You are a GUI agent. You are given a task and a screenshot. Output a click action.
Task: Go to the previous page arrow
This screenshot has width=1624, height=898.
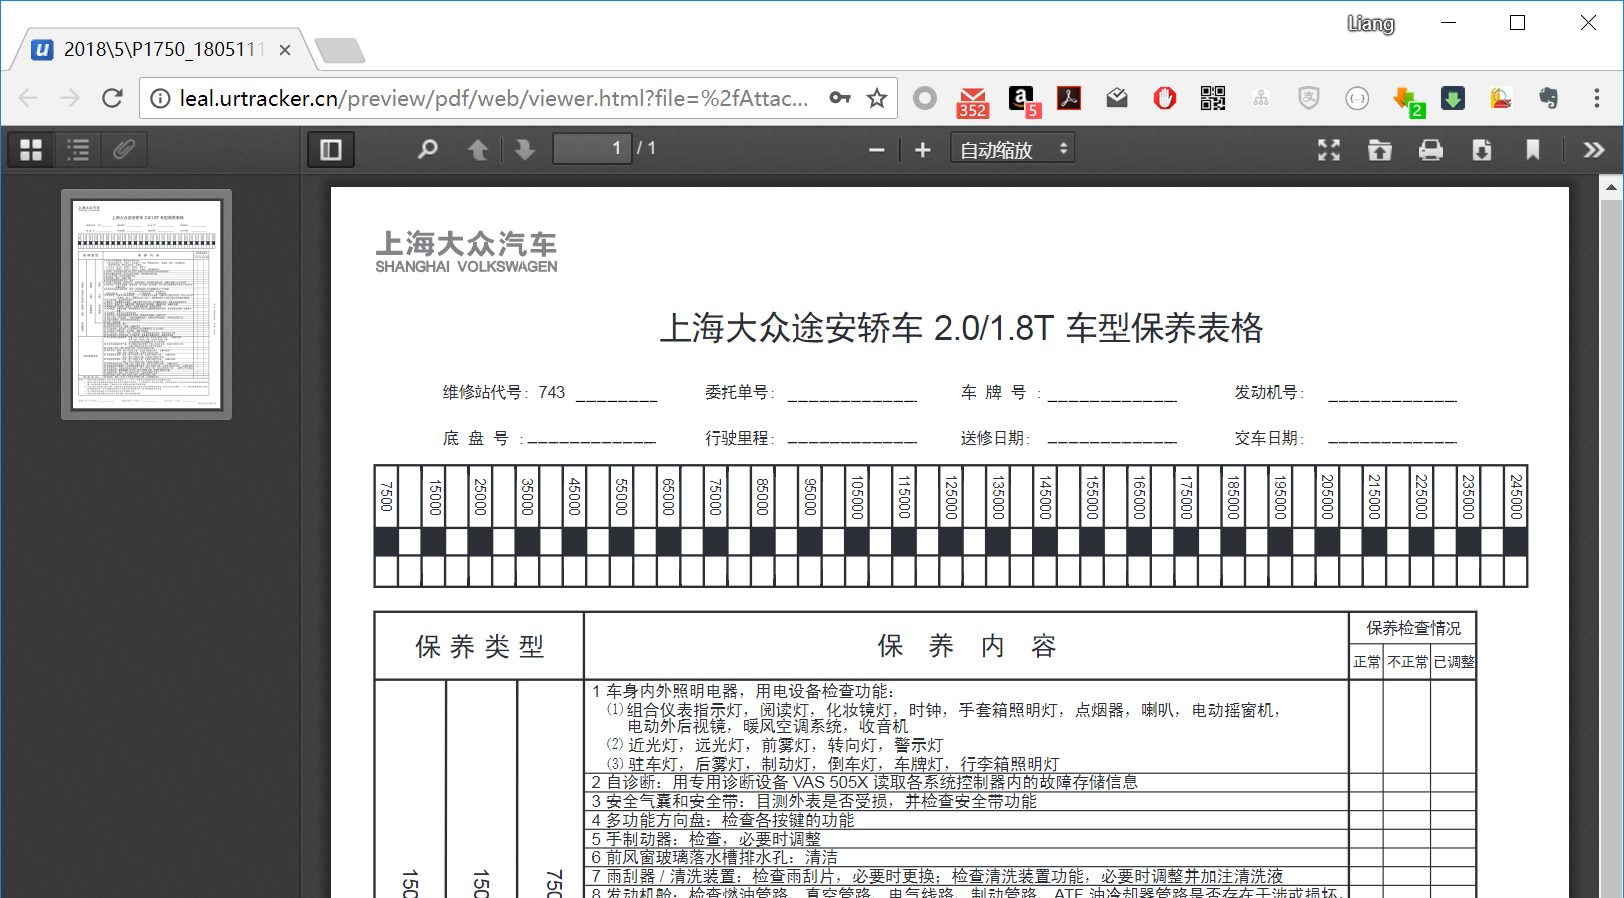click(x=478, y=150)
